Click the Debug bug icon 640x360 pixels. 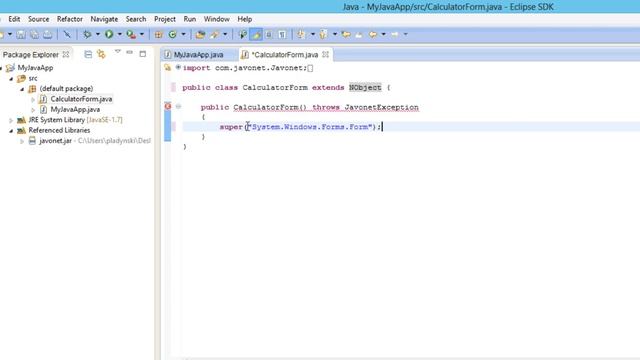87,35
